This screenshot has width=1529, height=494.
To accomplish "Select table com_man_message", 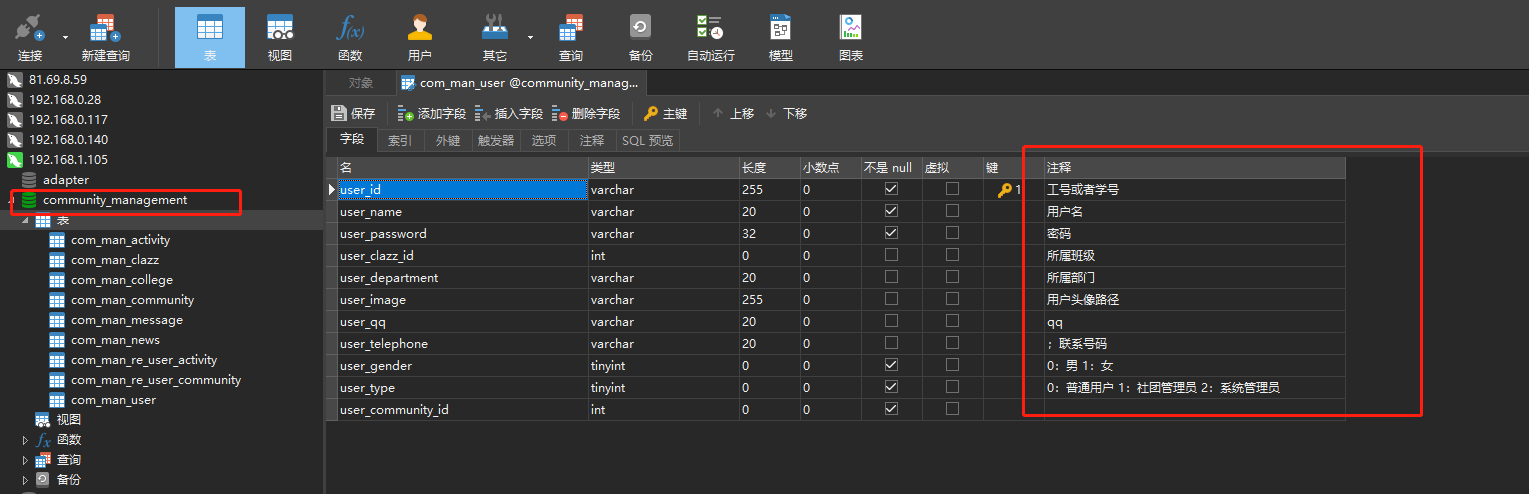I will 127,320.
